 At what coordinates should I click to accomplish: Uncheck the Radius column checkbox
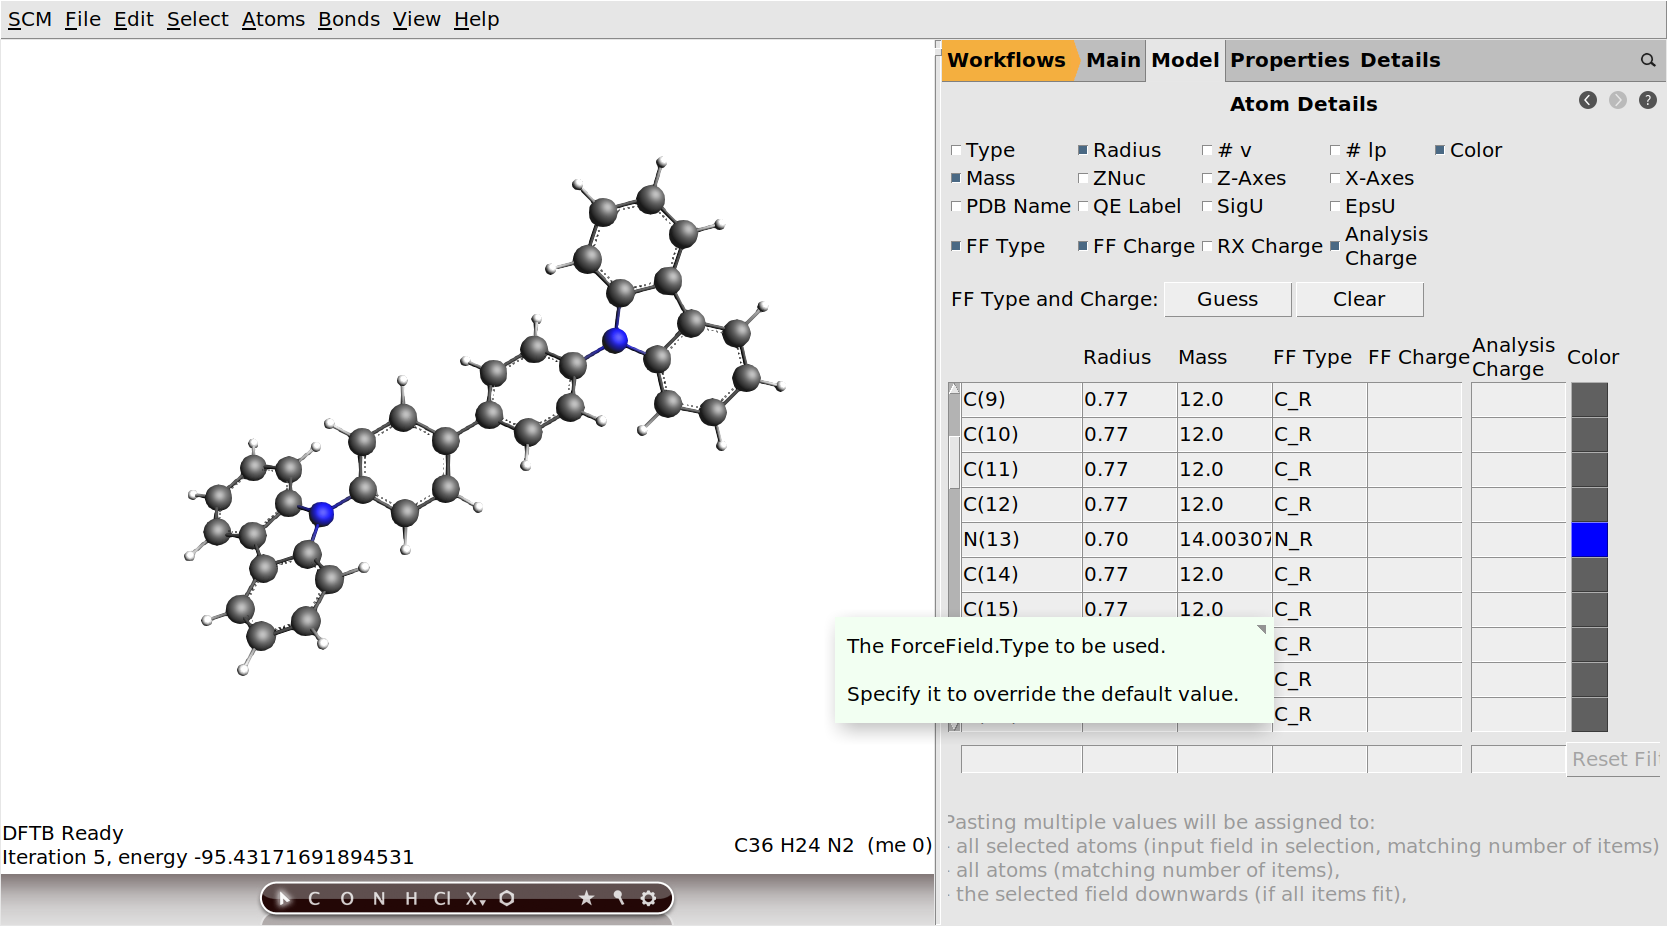pyautogui.click(x=1083, y=150)
